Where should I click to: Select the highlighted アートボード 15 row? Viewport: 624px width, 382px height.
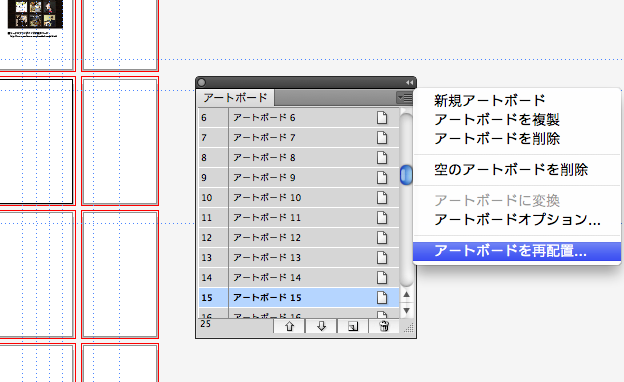point(299,297)
